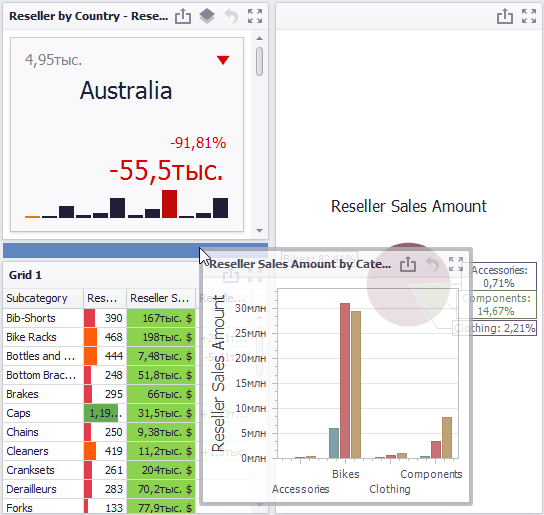Click the Reseller by Country - Rese... panel title

pos(88,16)
